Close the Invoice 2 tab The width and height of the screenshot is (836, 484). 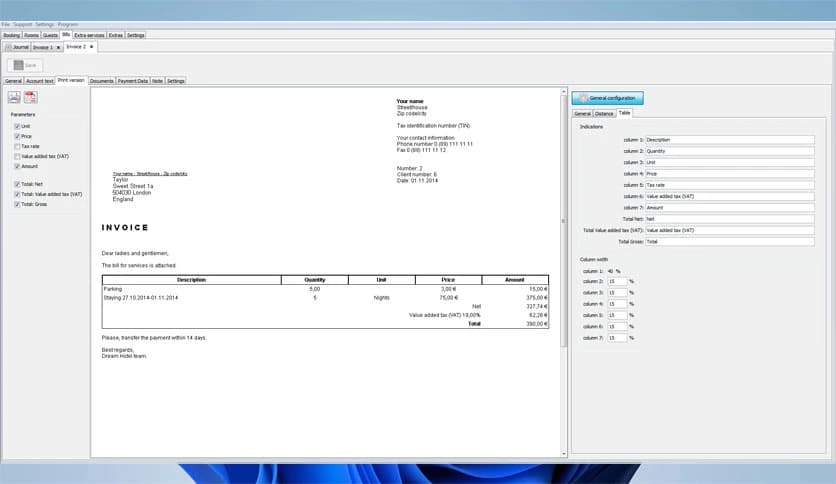point(92,46)
